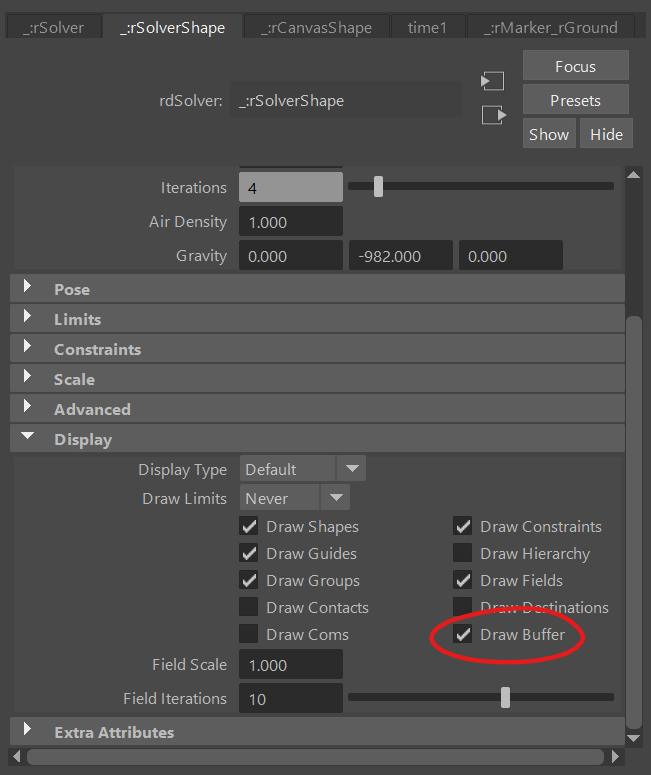Click the Field Iterations slider handle
The height and width of the screenshot is (775, 651).
[505, 697]
